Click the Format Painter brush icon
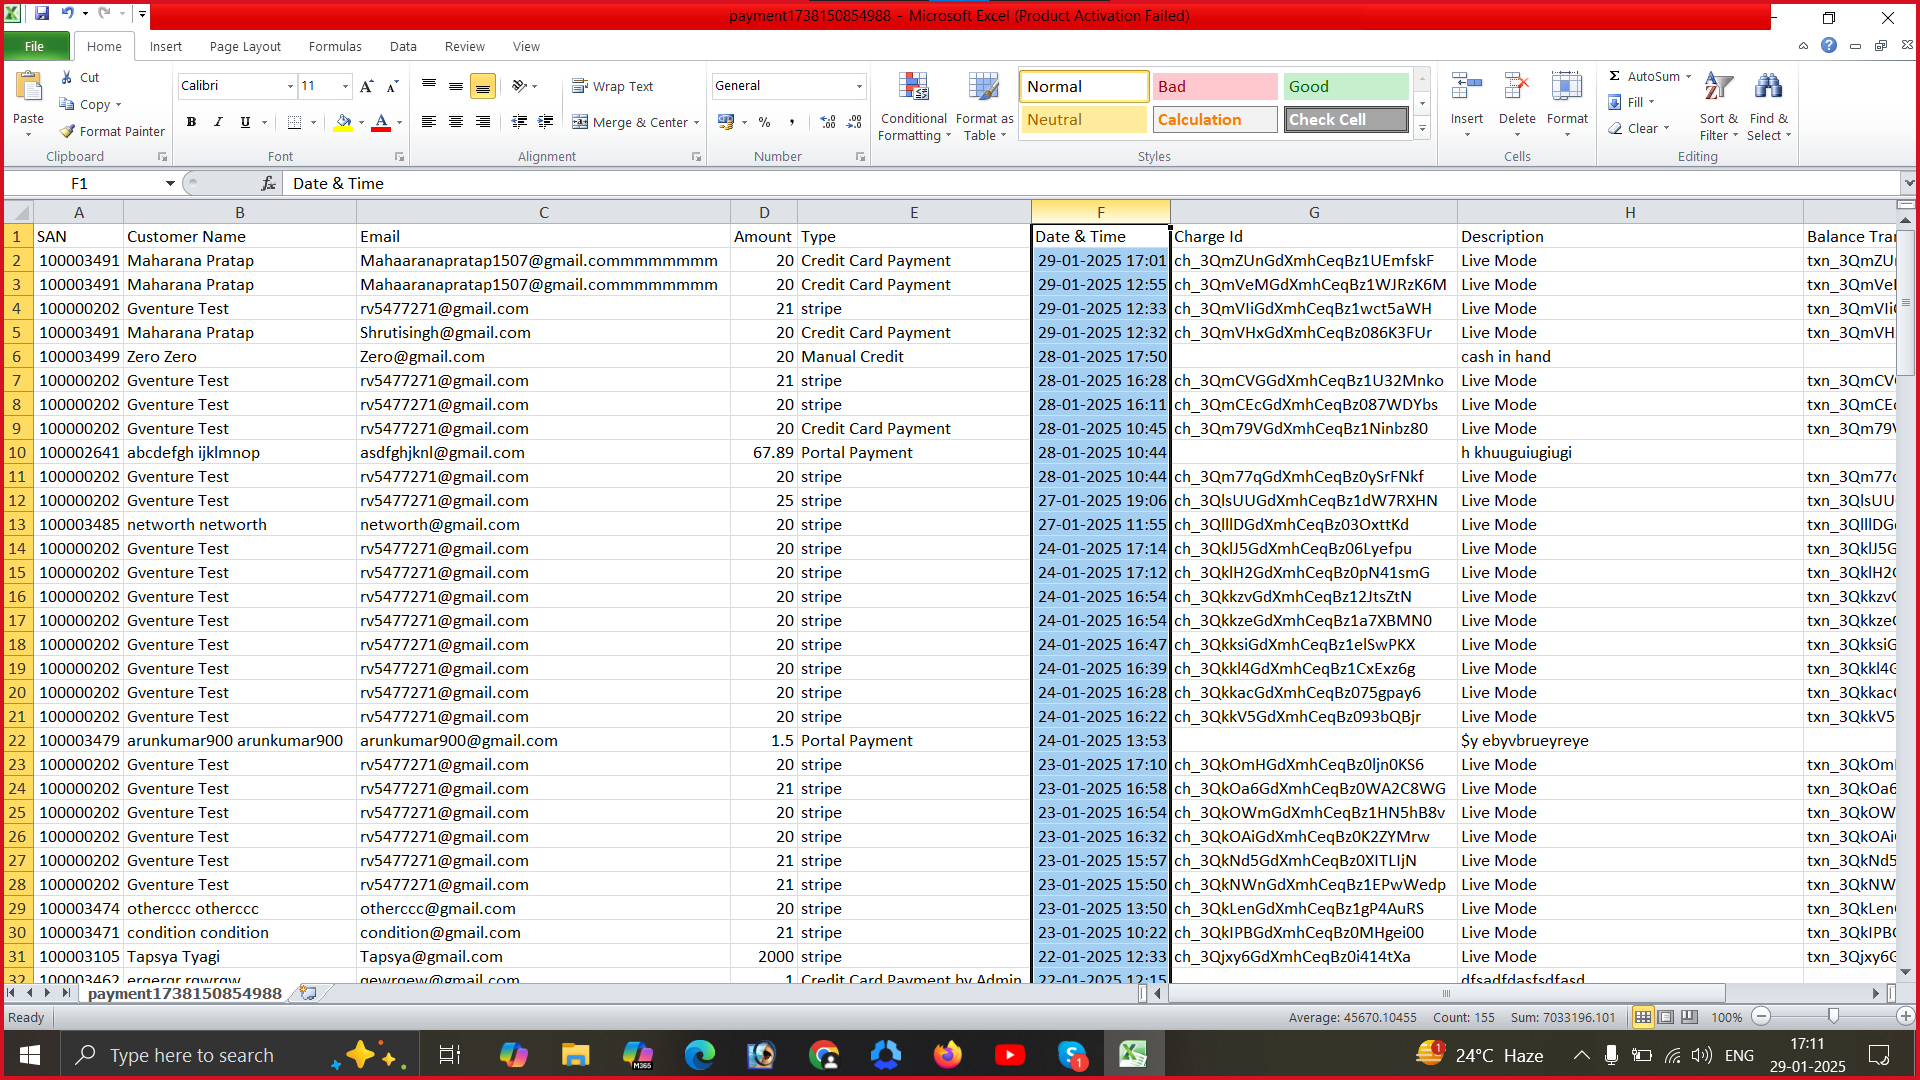This screenshot has width=1920, height=1080. click(67, 131)
